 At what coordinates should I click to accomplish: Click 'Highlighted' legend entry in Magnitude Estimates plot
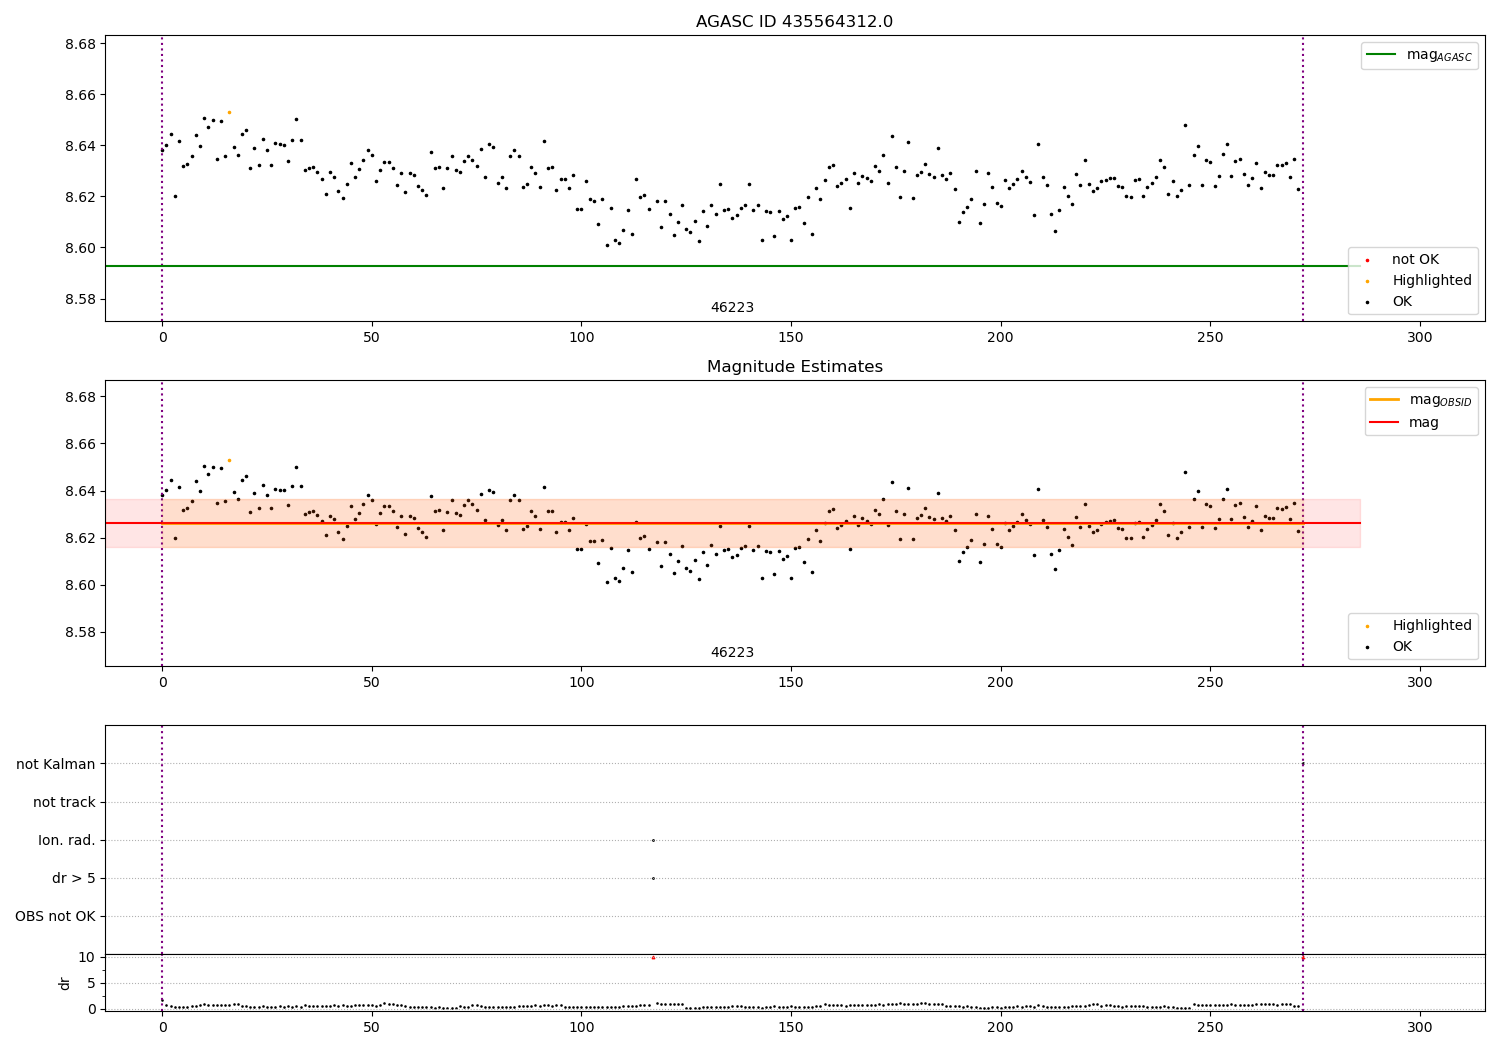tap(1431, 626)
